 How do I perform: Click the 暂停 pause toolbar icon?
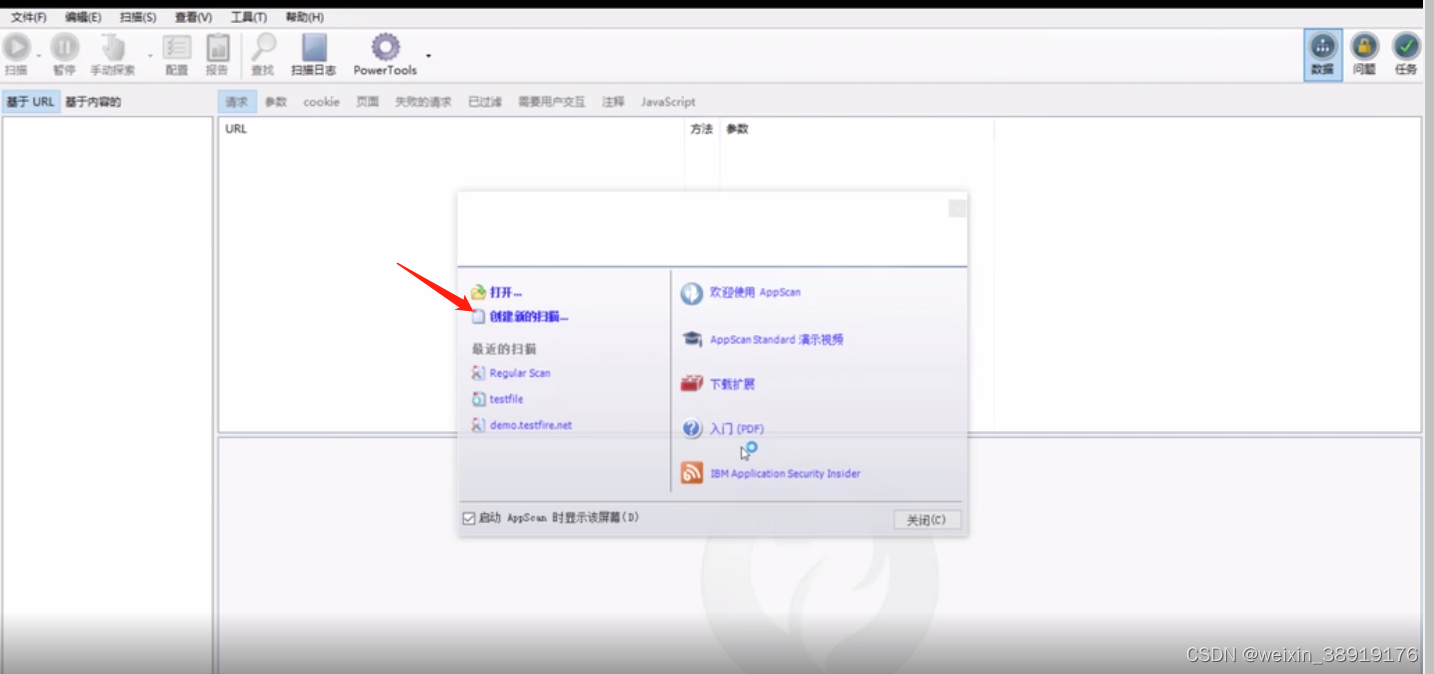tap(65, 47)
